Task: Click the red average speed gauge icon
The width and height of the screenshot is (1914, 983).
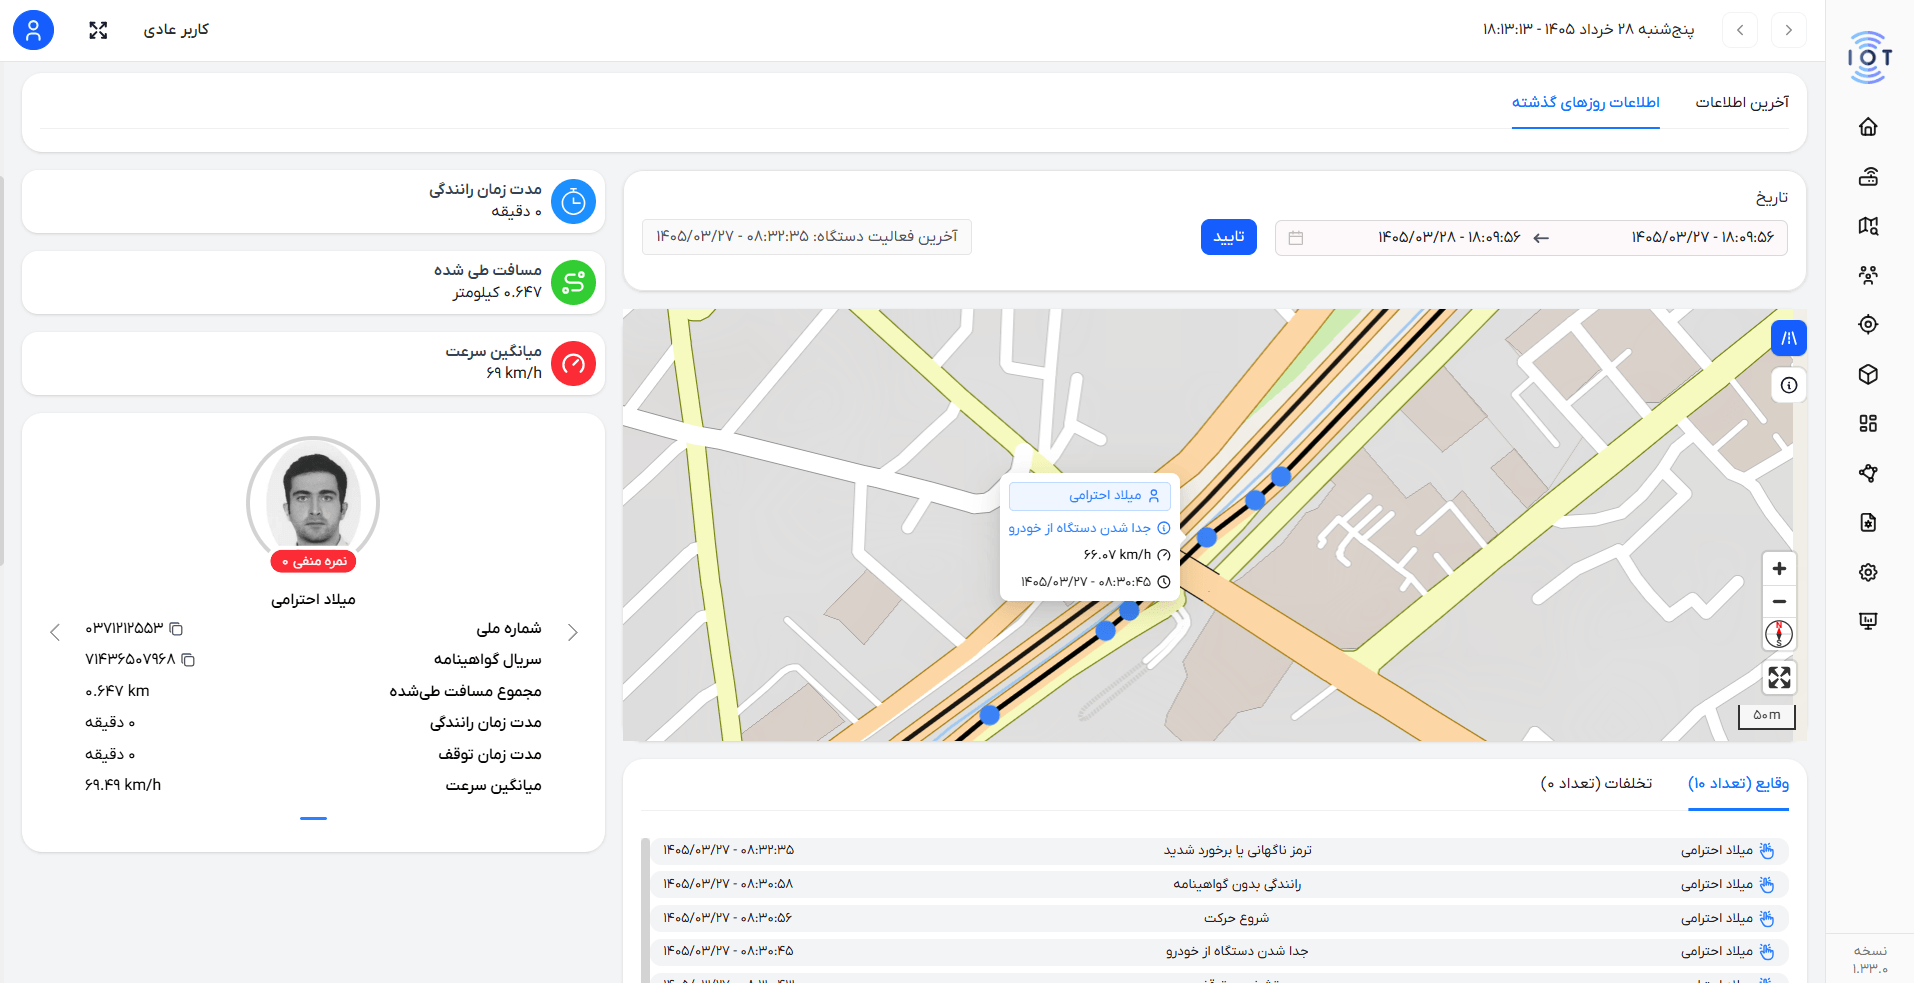Action: click(573, 364)
